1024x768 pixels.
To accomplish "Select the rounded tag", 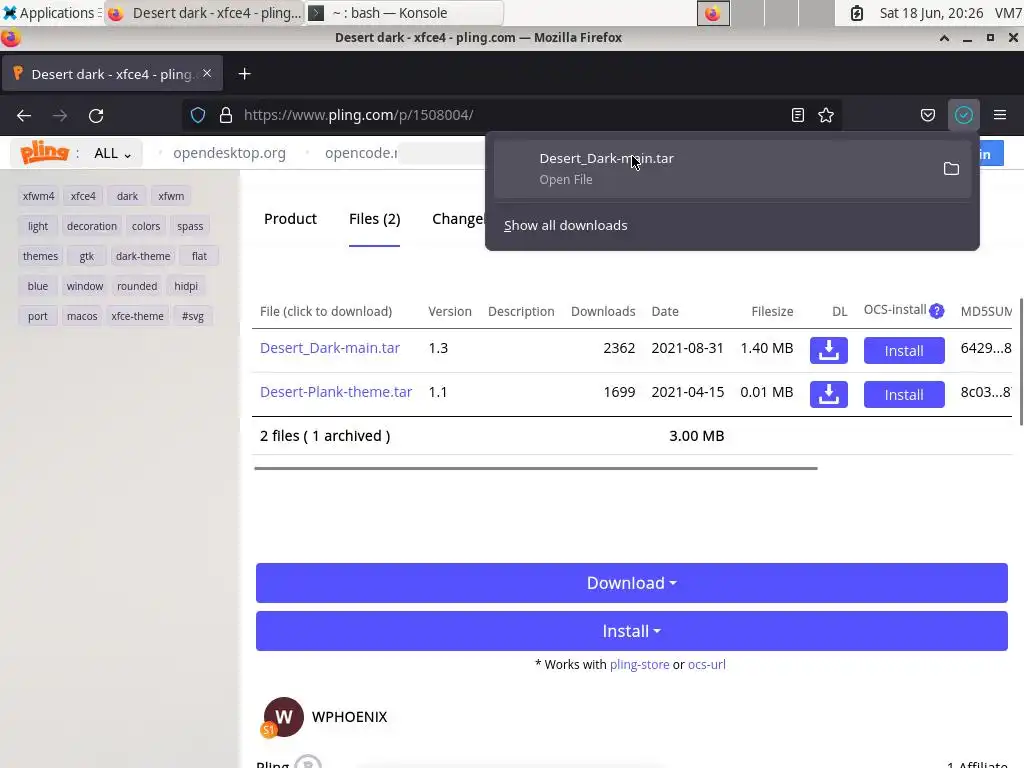I will (137, 286).
